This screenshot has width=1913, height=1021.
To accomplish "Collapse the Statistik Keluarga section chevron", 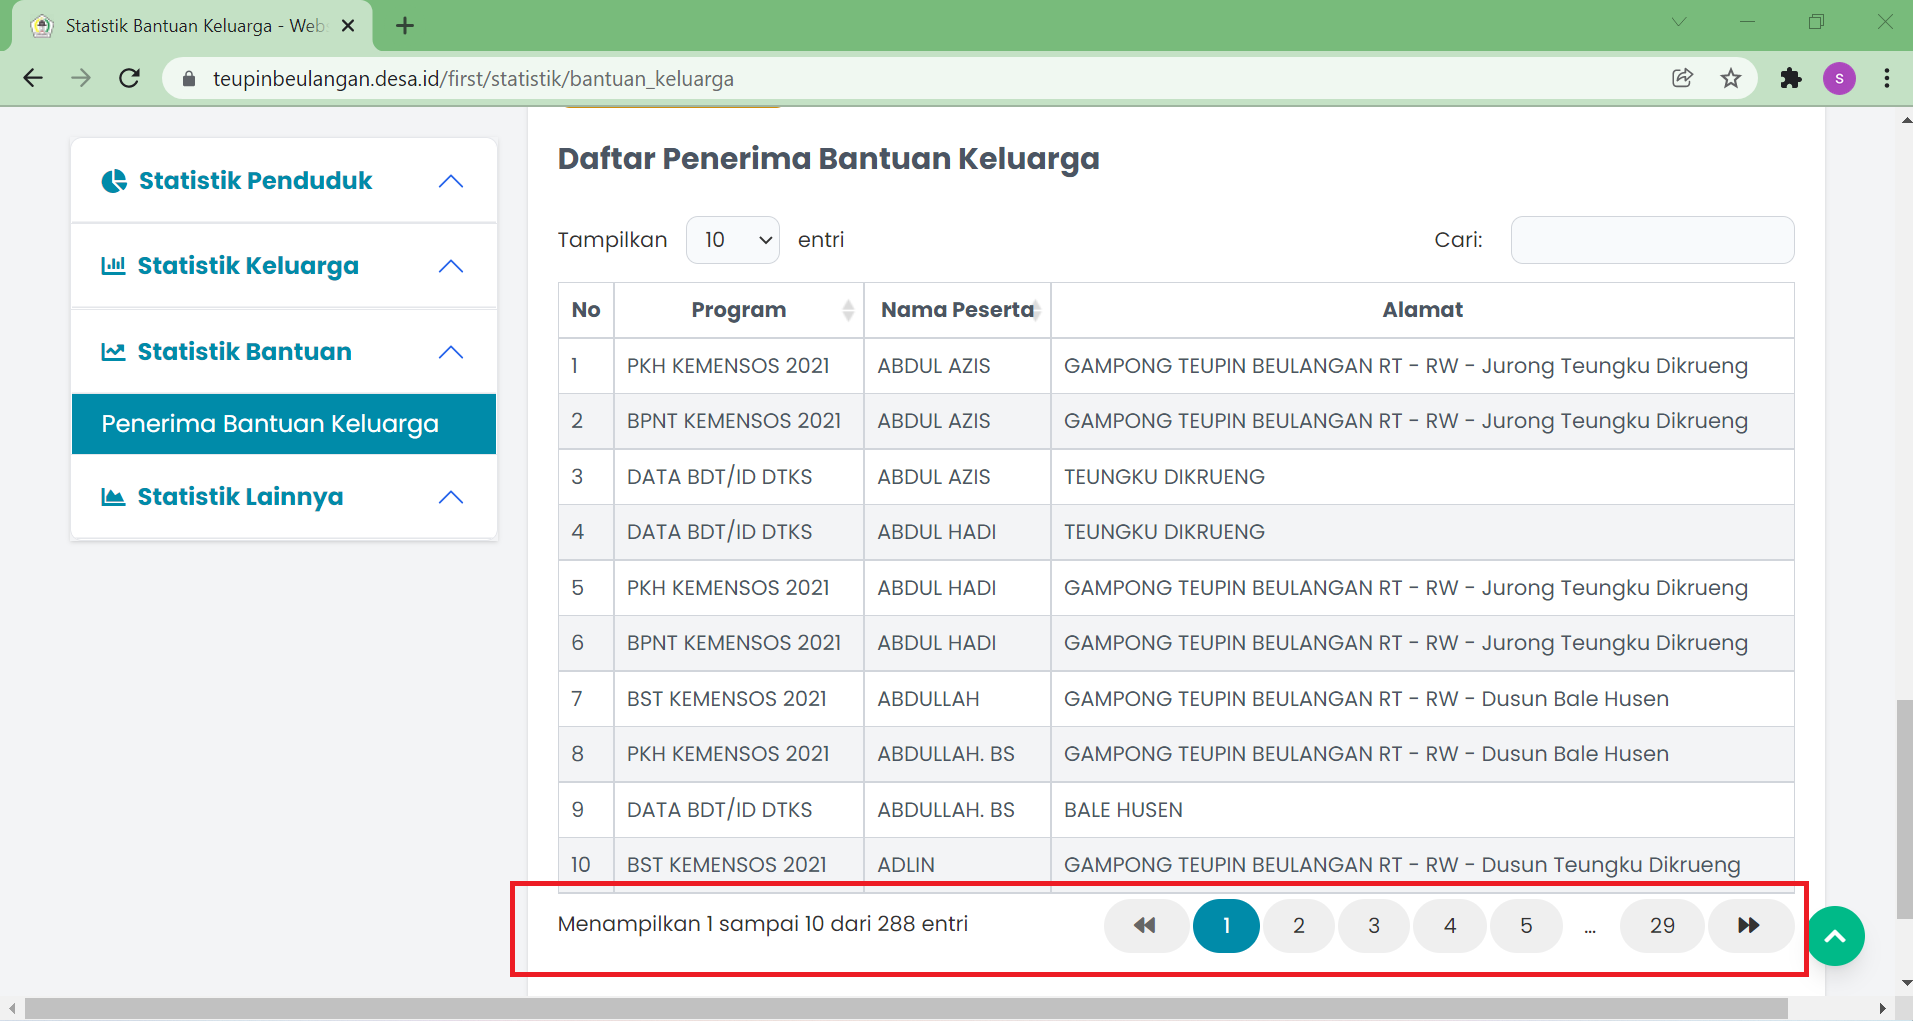I will [451, 266].
